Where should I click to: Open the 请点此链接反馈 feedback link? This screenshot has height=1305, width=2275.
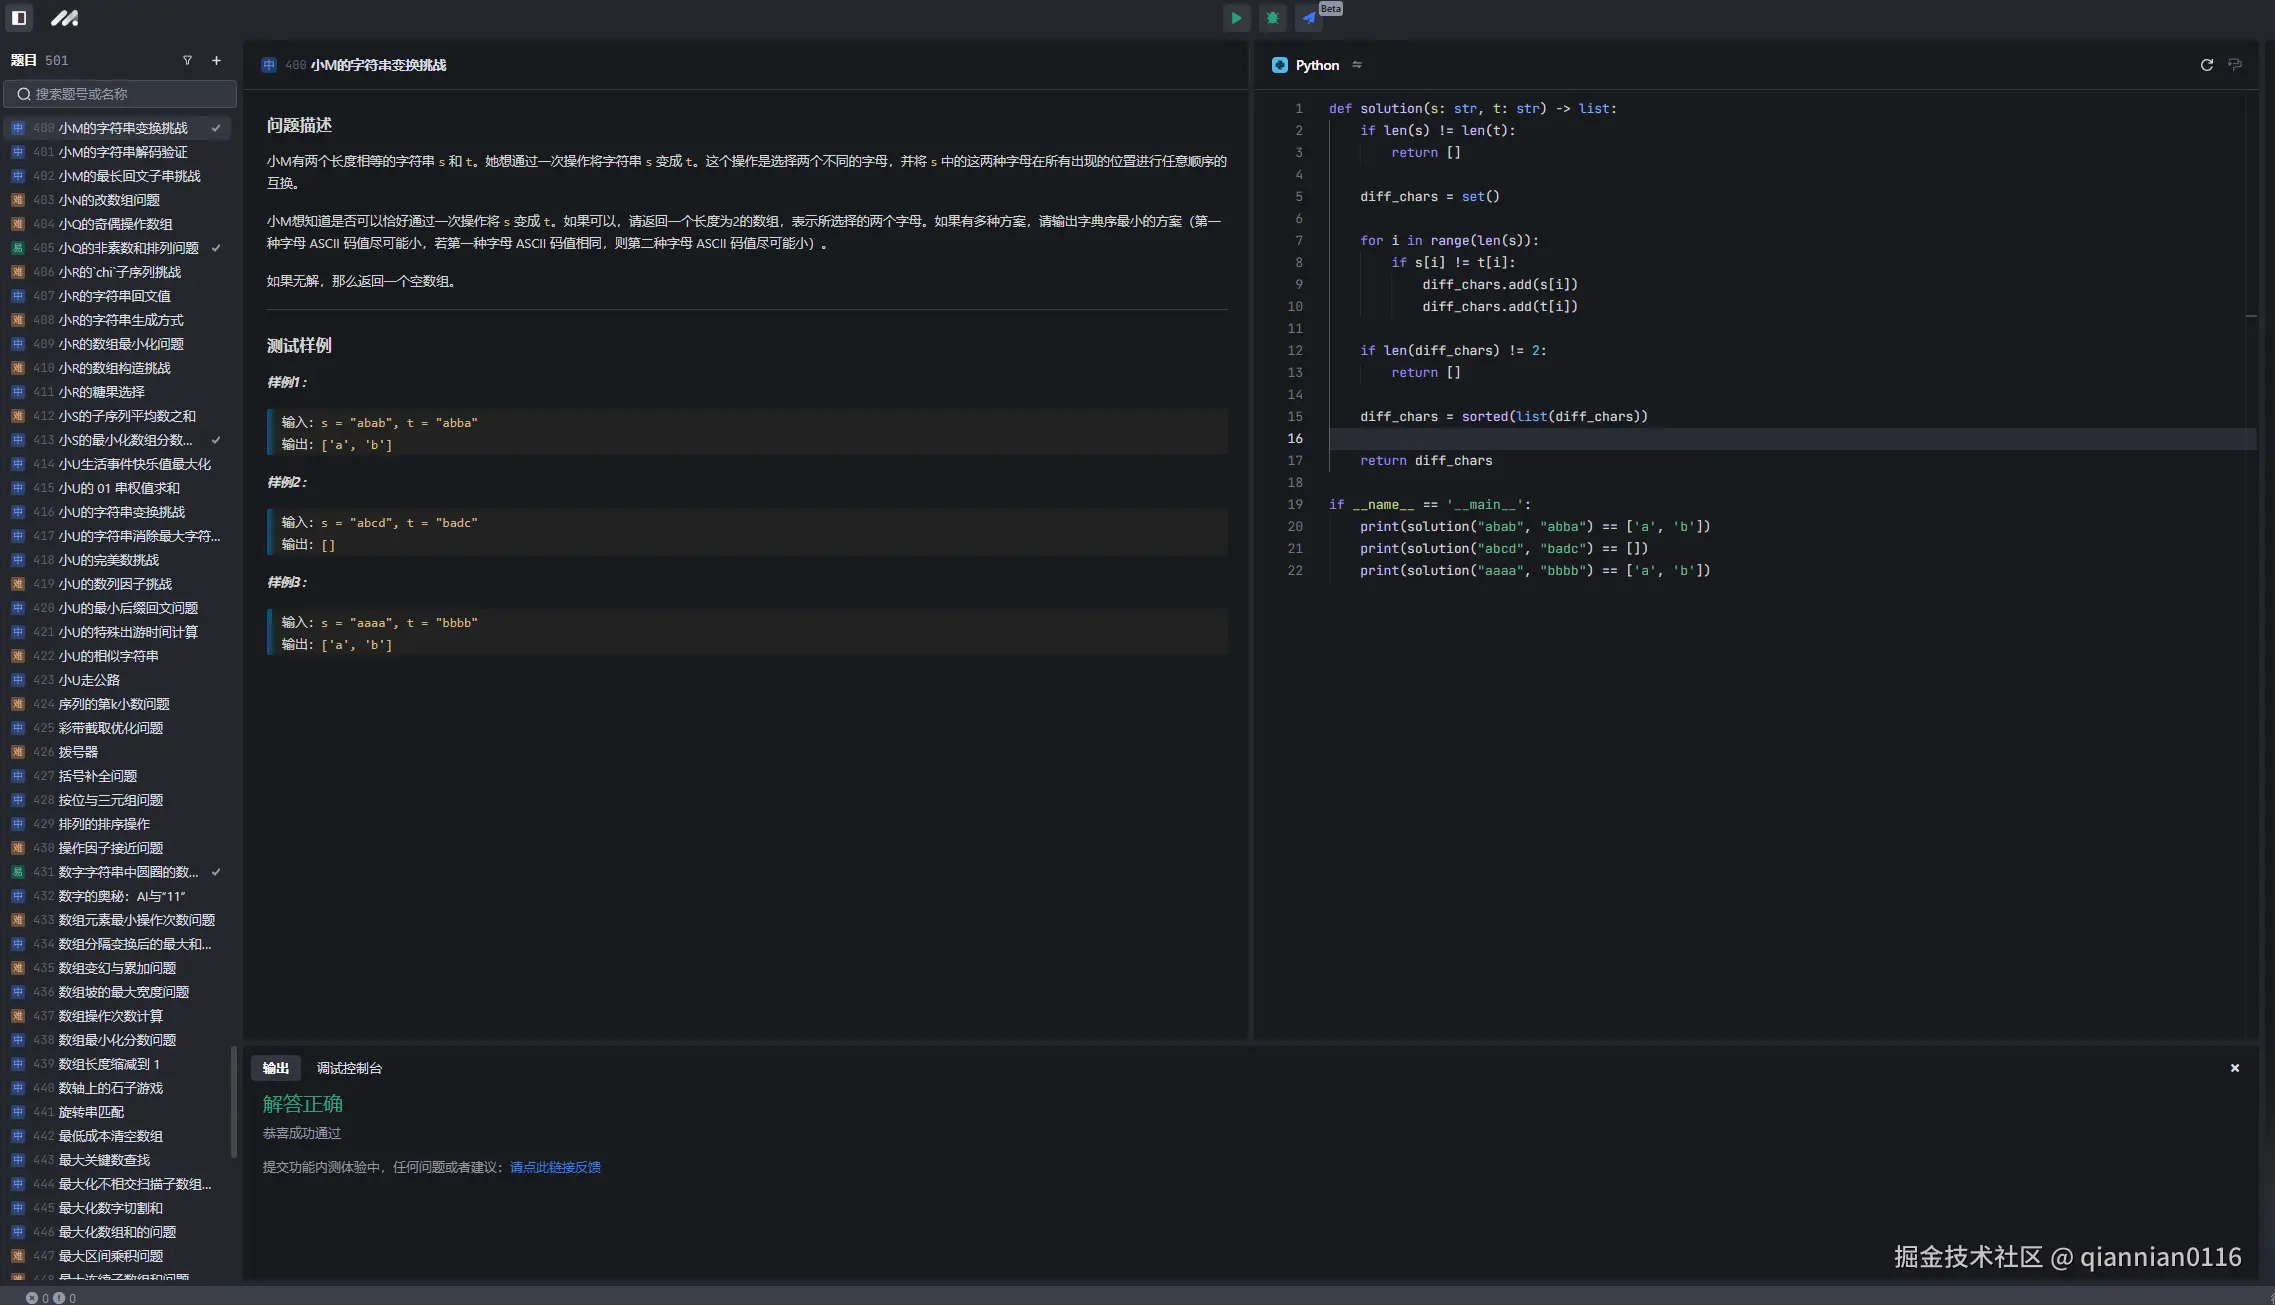pyautogui.click(x=555, y=1167)
